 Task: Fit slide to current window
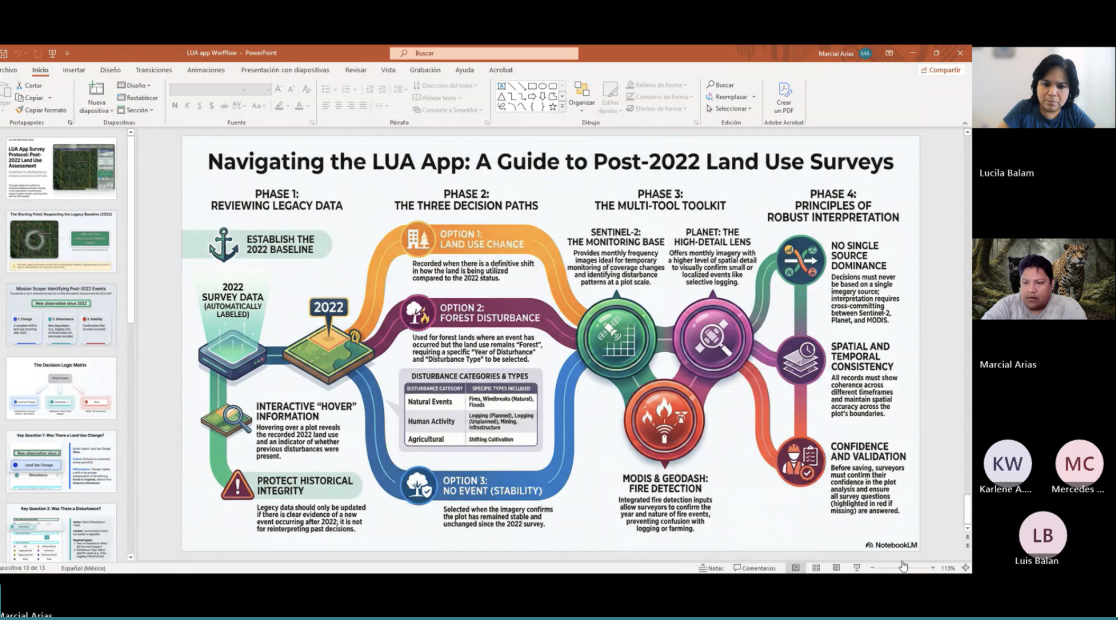tap(965, 568)
